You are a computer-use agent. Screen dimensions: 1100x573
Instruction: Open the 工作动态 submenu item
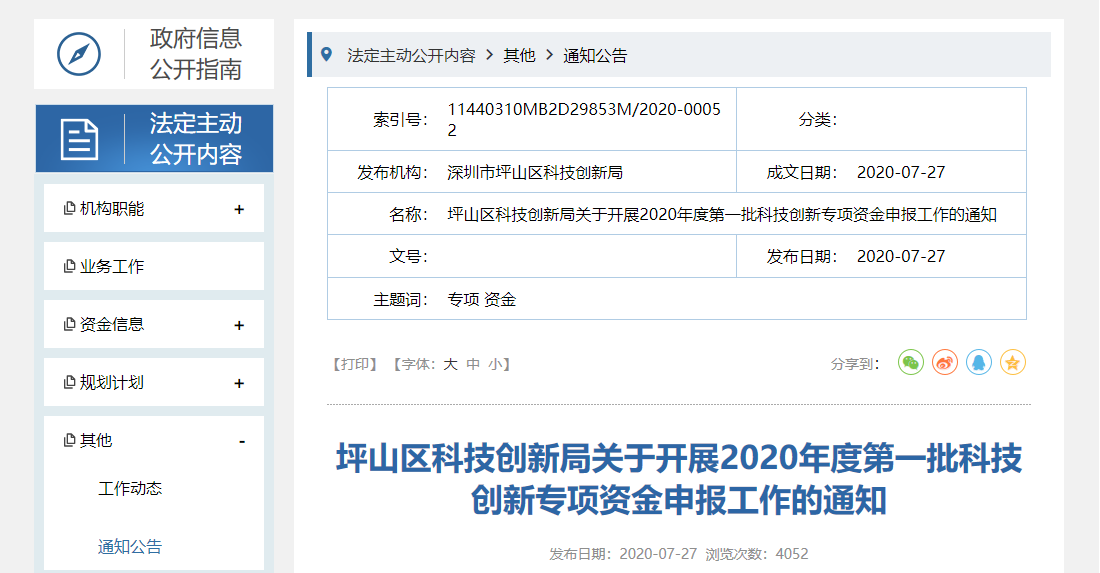coord(130,488)
